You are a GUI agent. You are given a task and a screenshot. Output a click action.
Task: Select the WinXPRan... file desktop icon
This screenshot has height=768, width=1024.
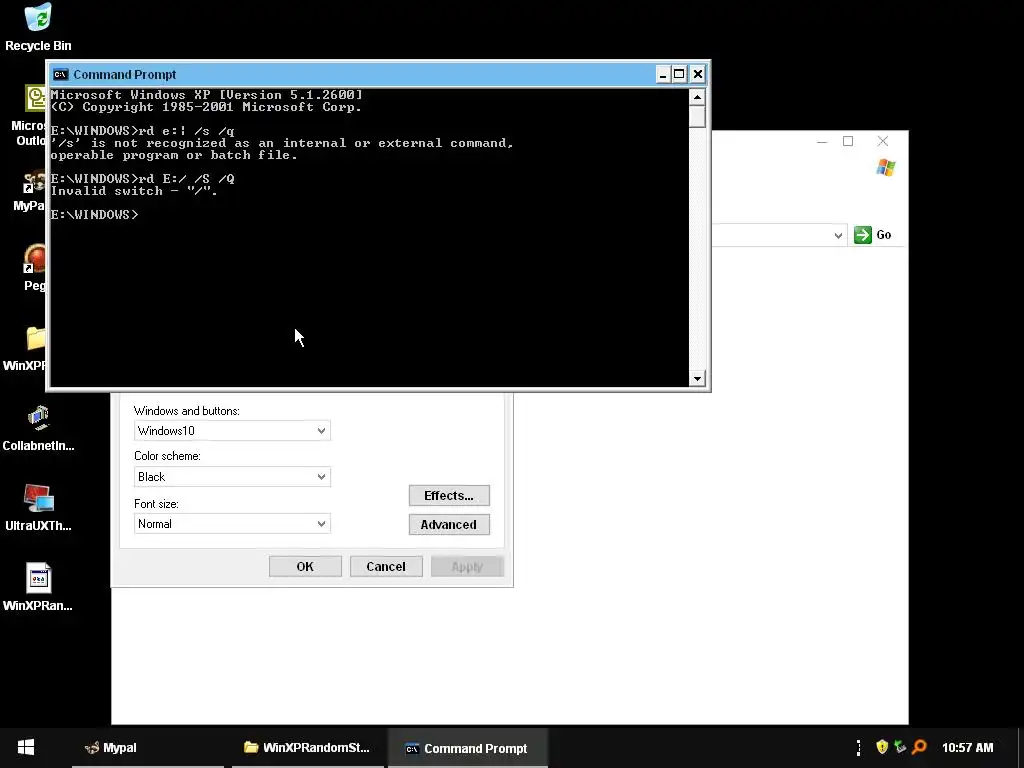coord(38,588)
